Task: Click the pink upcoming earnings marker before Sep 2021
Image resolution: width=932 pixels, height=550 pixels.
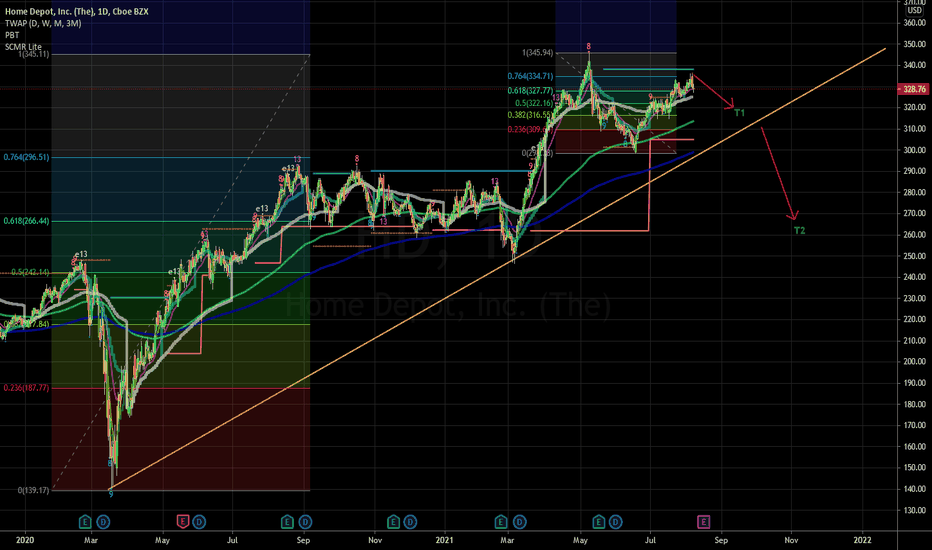Action: pyautogui.click(x=703, y=522)
